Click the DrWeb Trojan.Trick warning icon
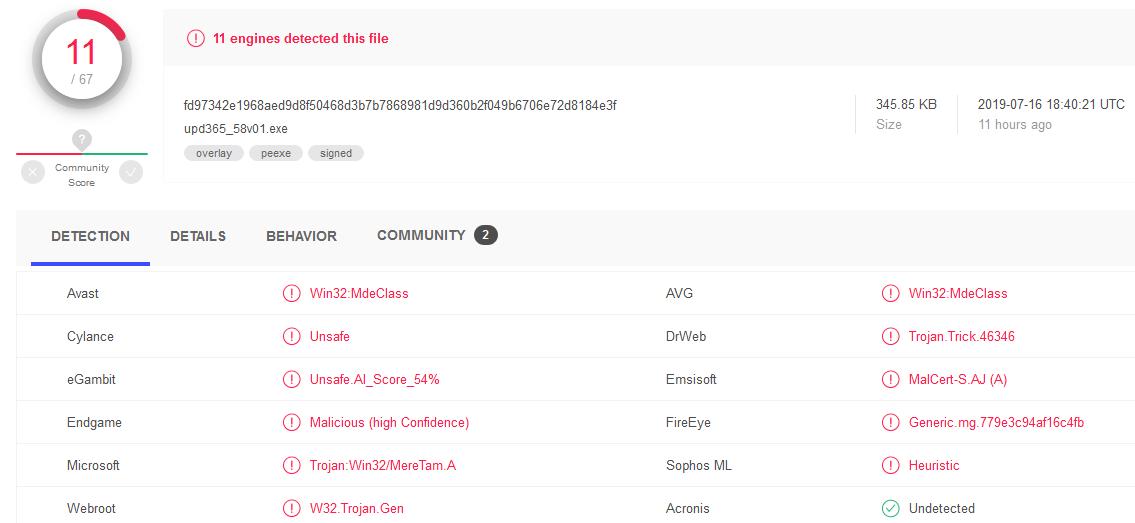The image size is (1135, 523). tap(890, 337)
